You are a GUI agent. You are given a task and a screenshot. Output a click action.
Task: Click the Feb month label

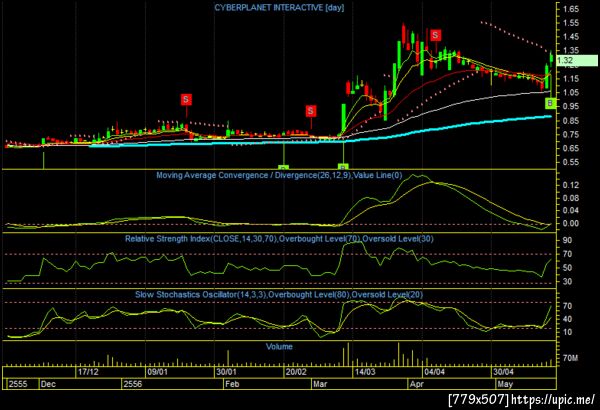click(x=232, y=384)
